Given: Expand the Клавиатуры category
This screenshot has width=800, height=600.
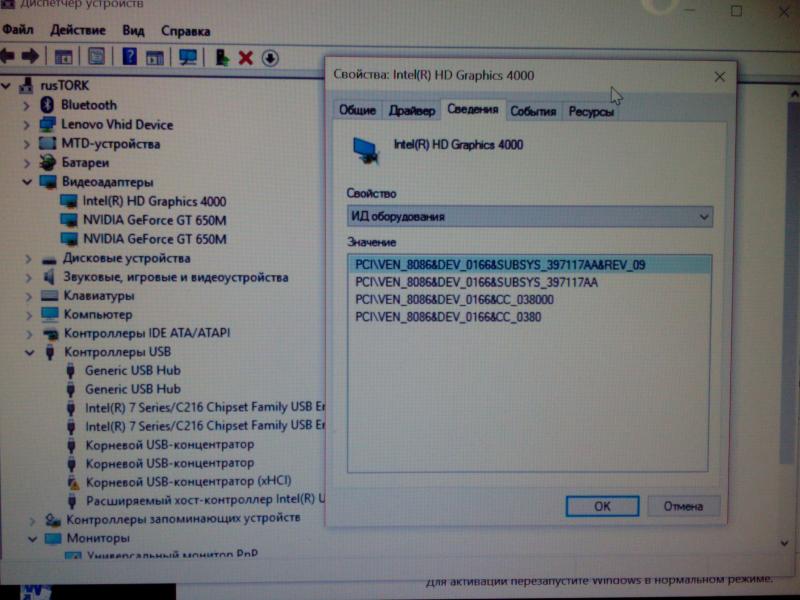Looking at the screenshot, I should (28, 296).
